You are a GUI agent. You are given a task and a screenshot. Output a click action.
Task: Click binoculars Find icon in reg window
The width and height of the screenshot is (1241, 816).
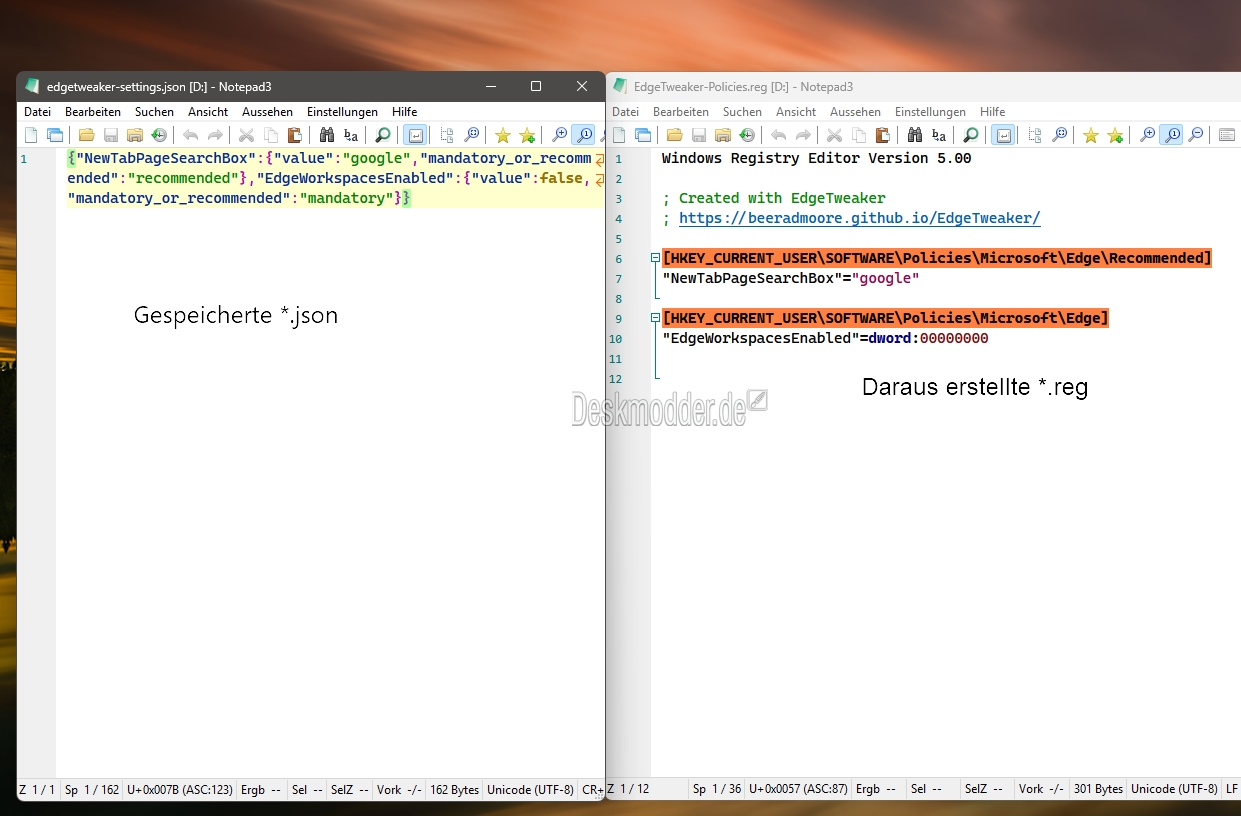point(914,135)
